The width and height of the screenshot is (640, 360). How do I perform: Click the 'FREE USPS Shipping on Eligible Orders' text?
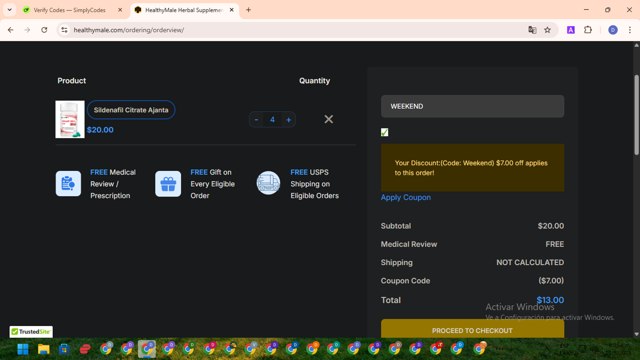(314, 184)
